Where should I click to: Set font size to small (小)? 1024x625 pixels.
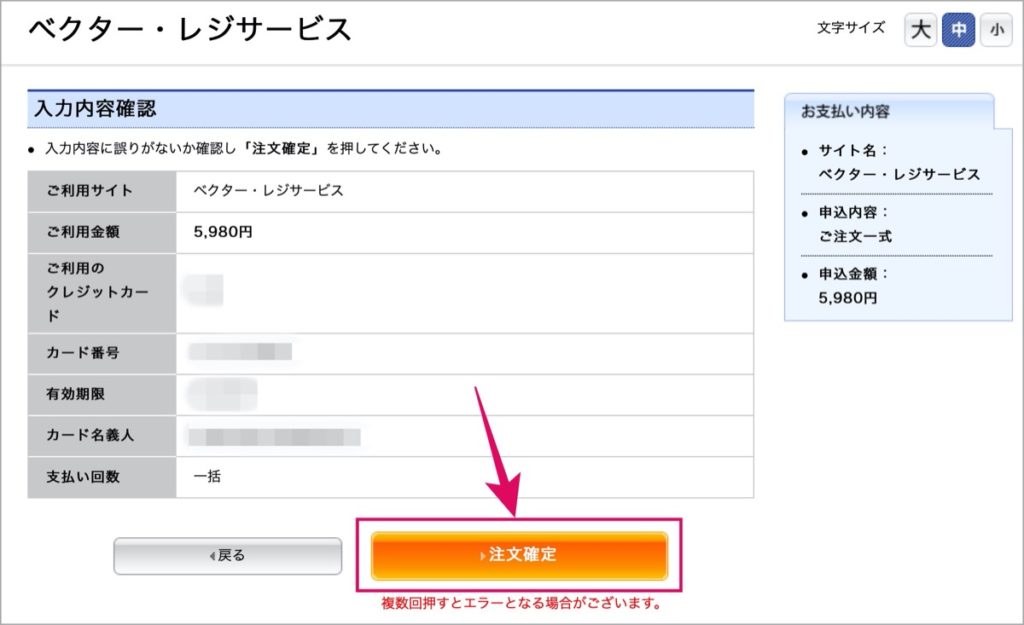point(996,30)
